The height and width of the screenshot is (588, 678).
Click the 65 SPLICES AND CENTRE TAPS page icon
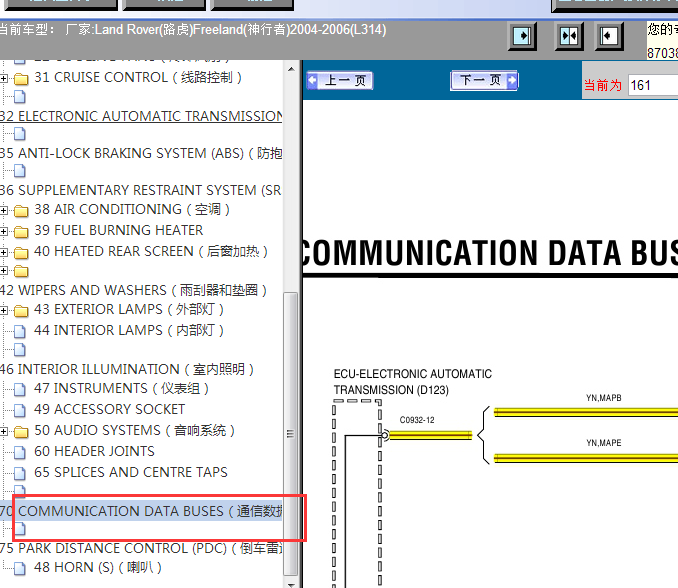pos(19,473)
